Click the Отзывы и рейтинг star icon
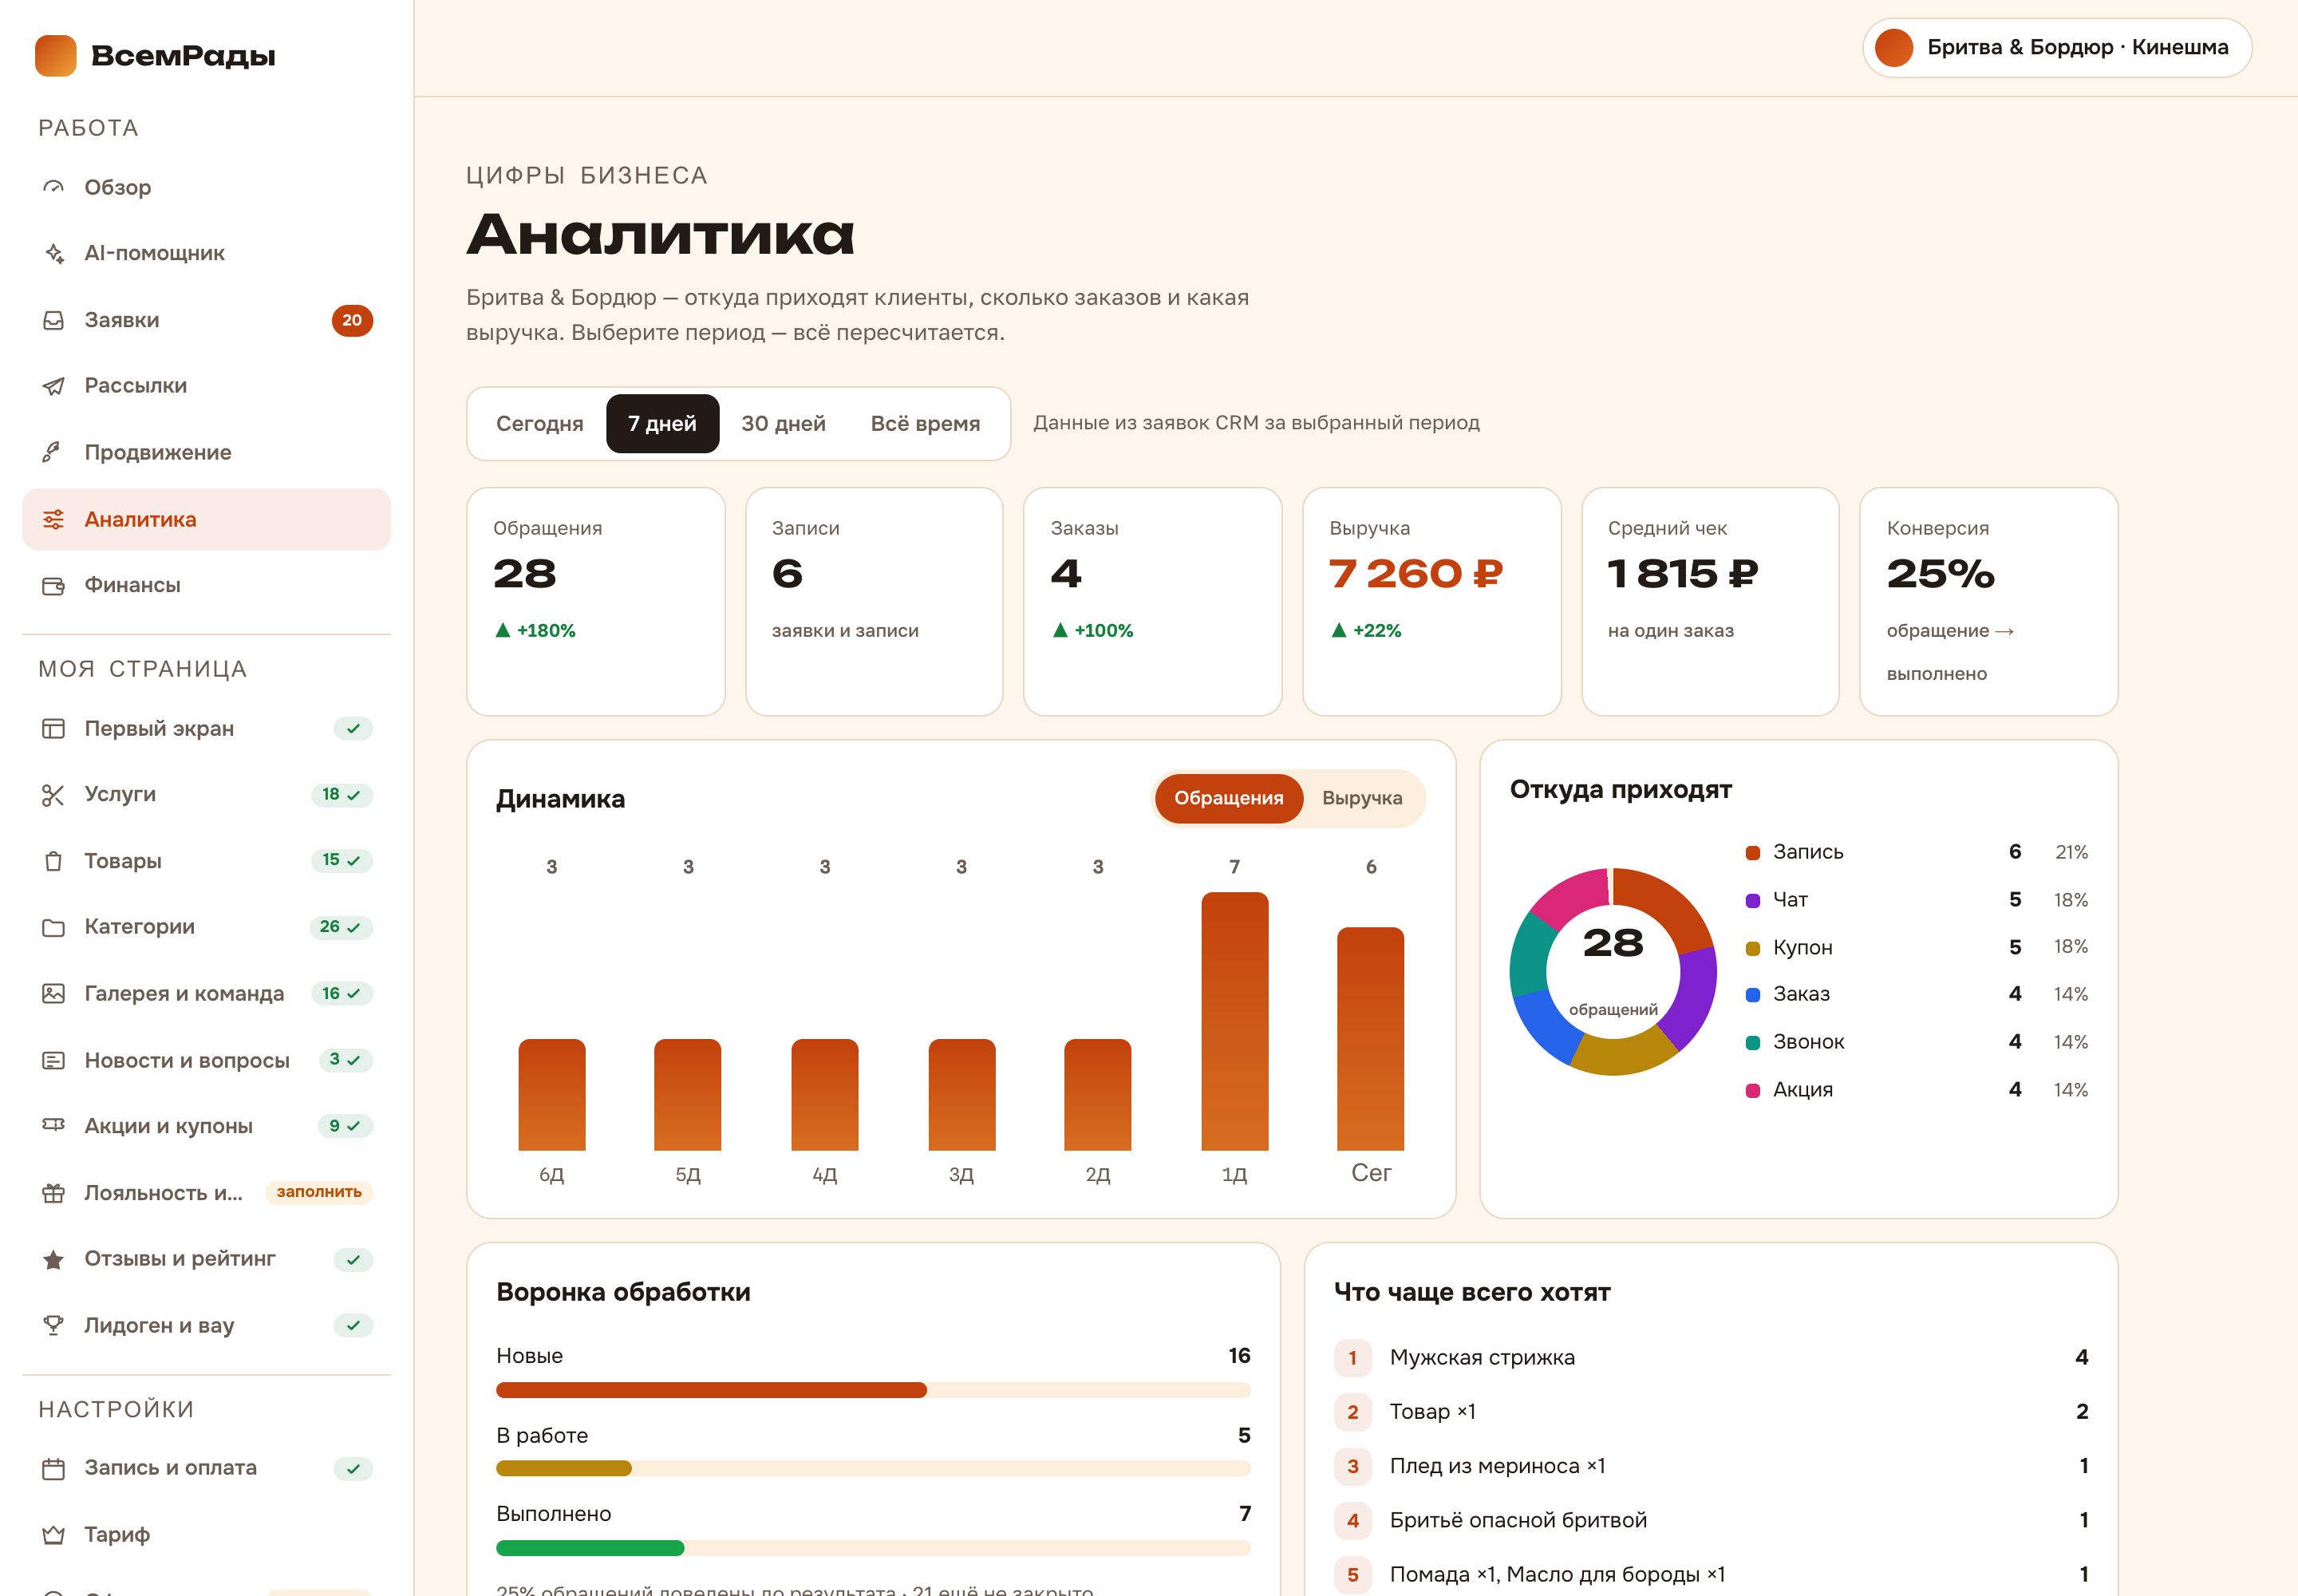The image size is (2298, 1596). 54,1259
